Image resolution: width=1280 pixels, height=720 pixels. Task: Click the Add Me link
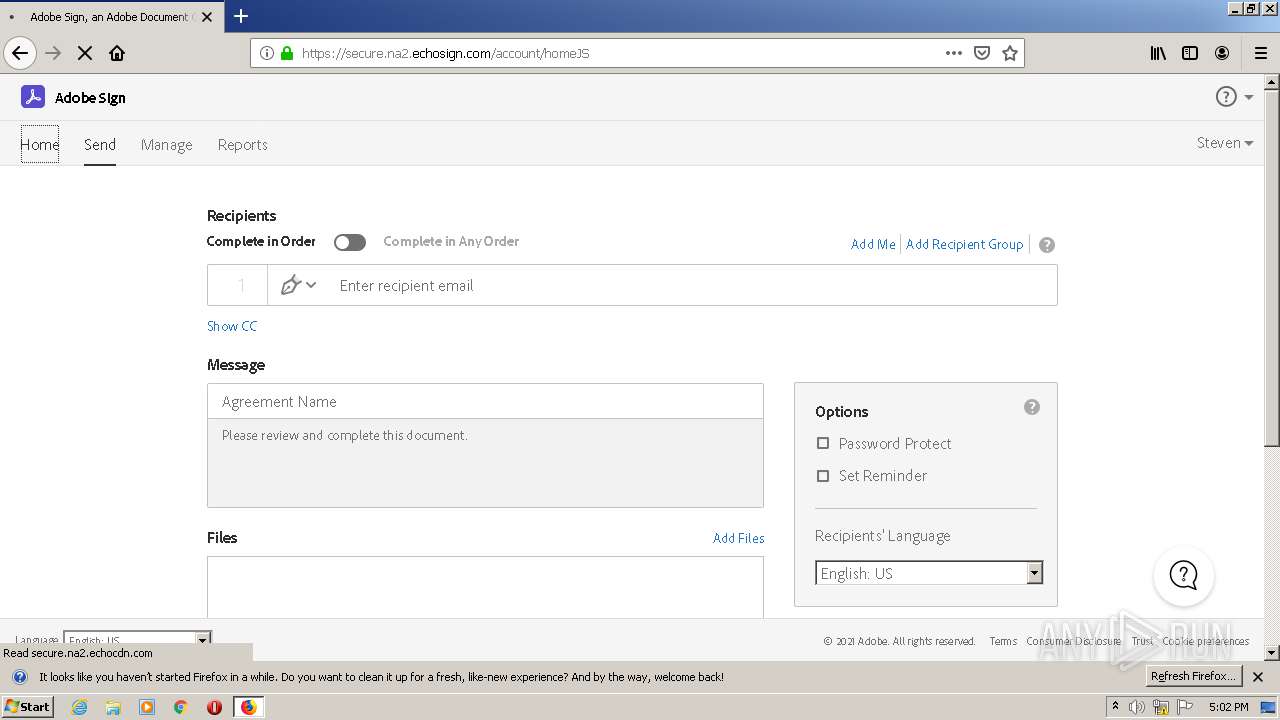[x=873, y=244]
